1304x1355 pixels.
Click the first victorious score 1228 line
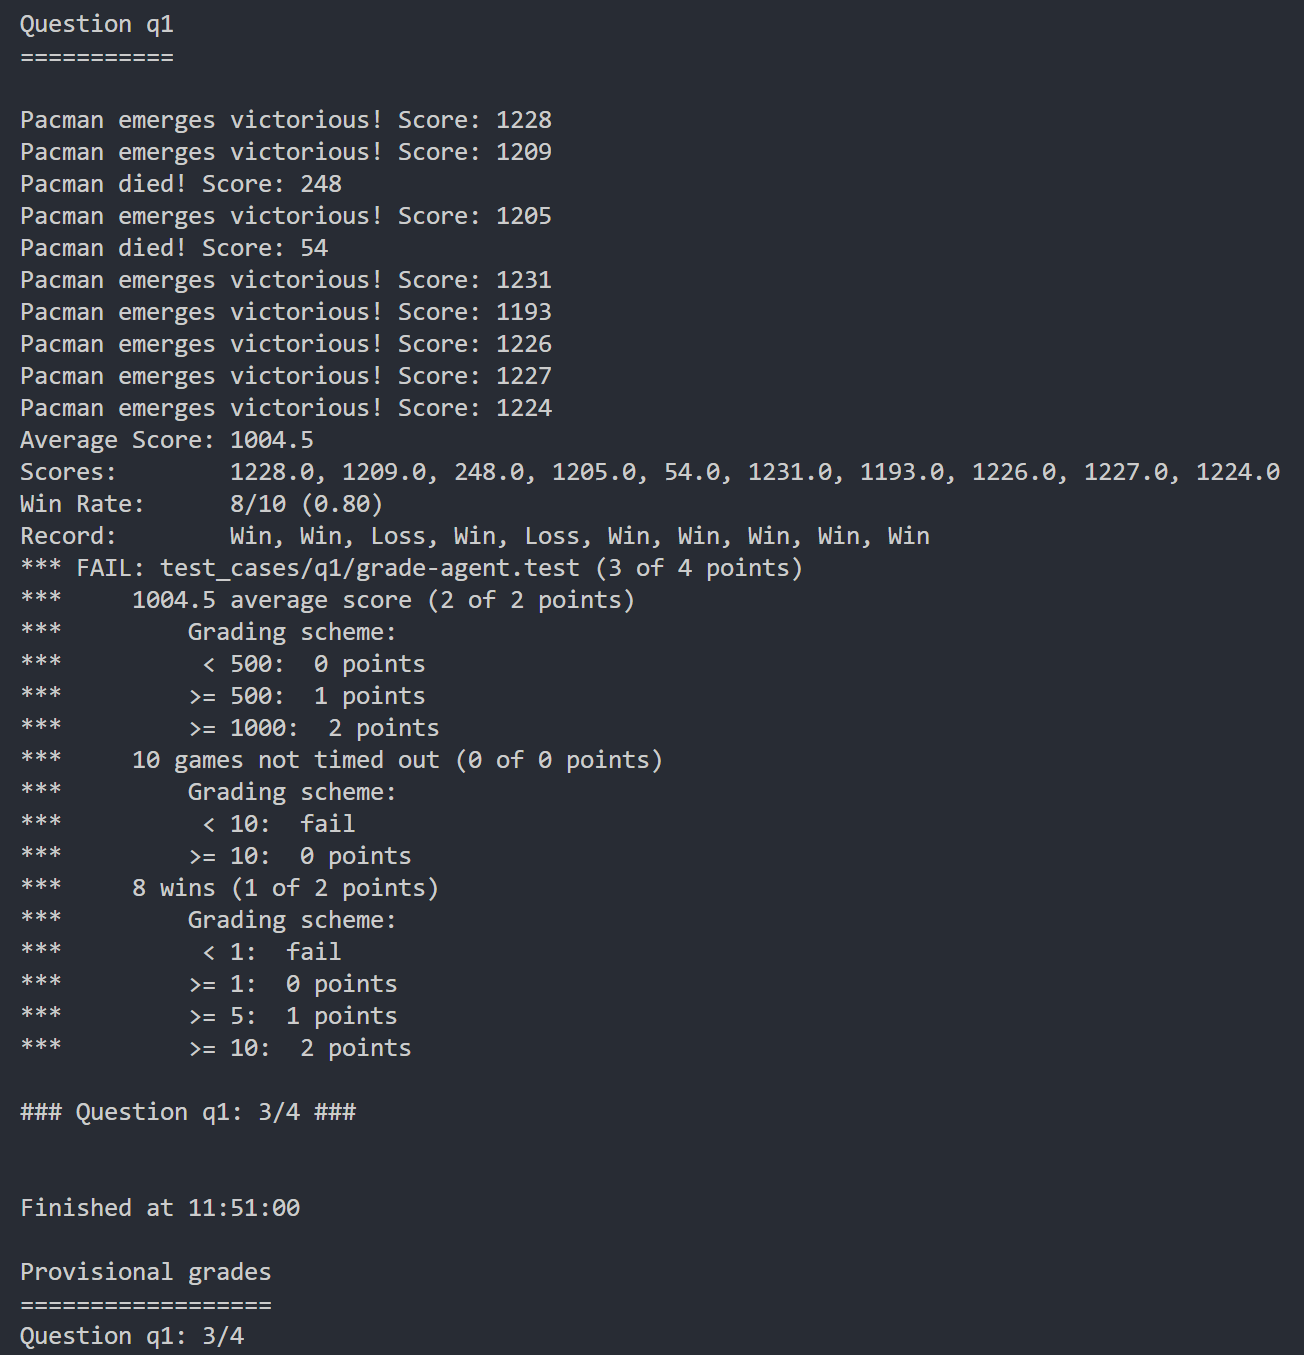(x=286, y=120)
